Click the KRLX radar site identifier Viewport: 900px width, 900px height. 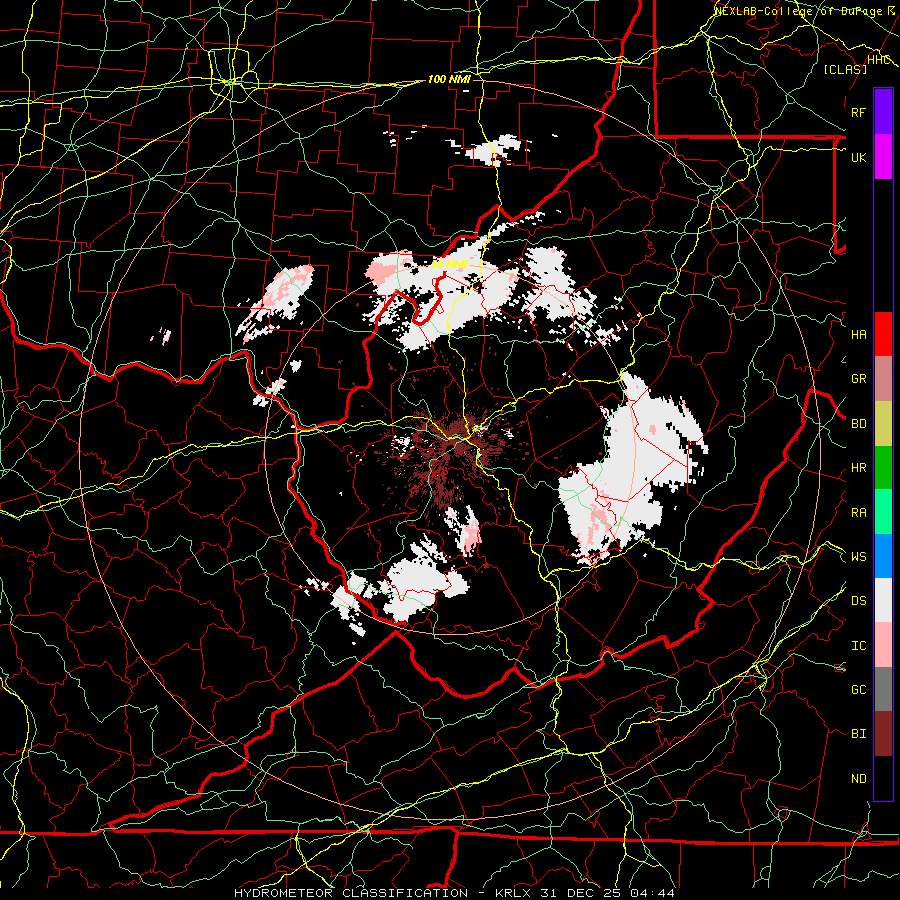click(x=513, y=893)
